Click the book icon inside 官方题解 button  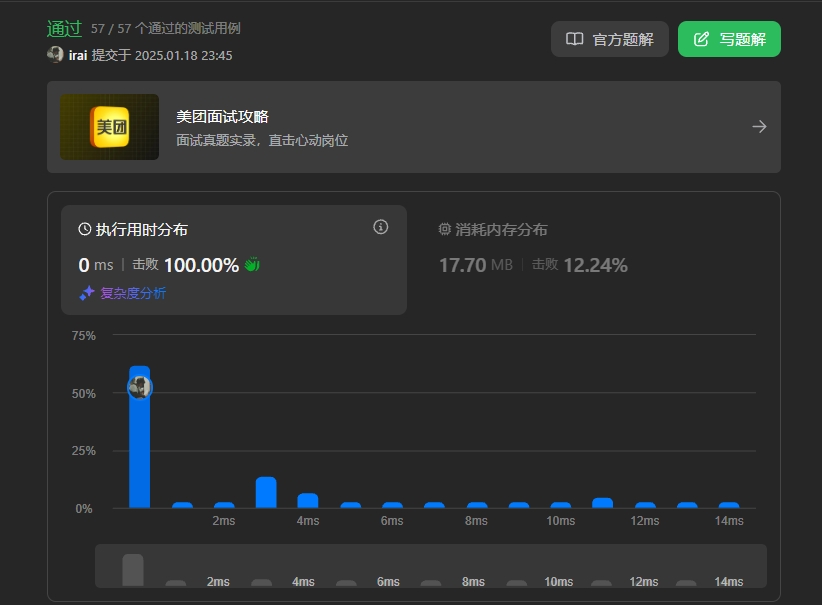coord(575,39)
